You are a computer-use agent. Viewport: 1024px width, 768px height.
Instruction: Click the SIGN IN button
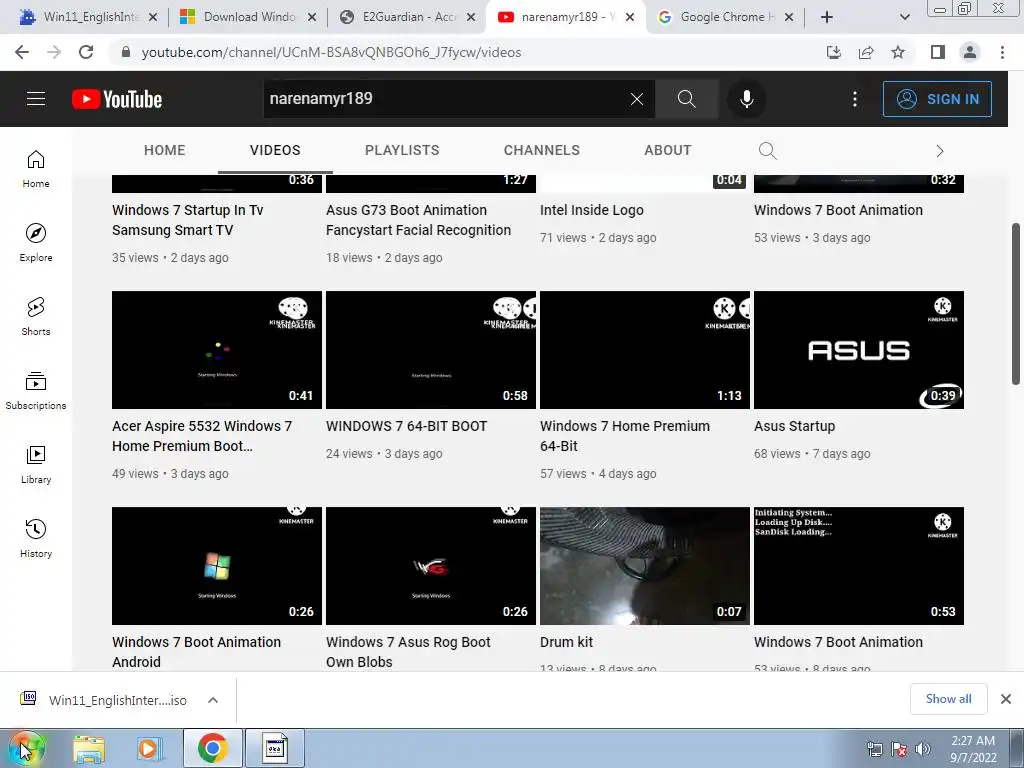click(x=937, y=99)
